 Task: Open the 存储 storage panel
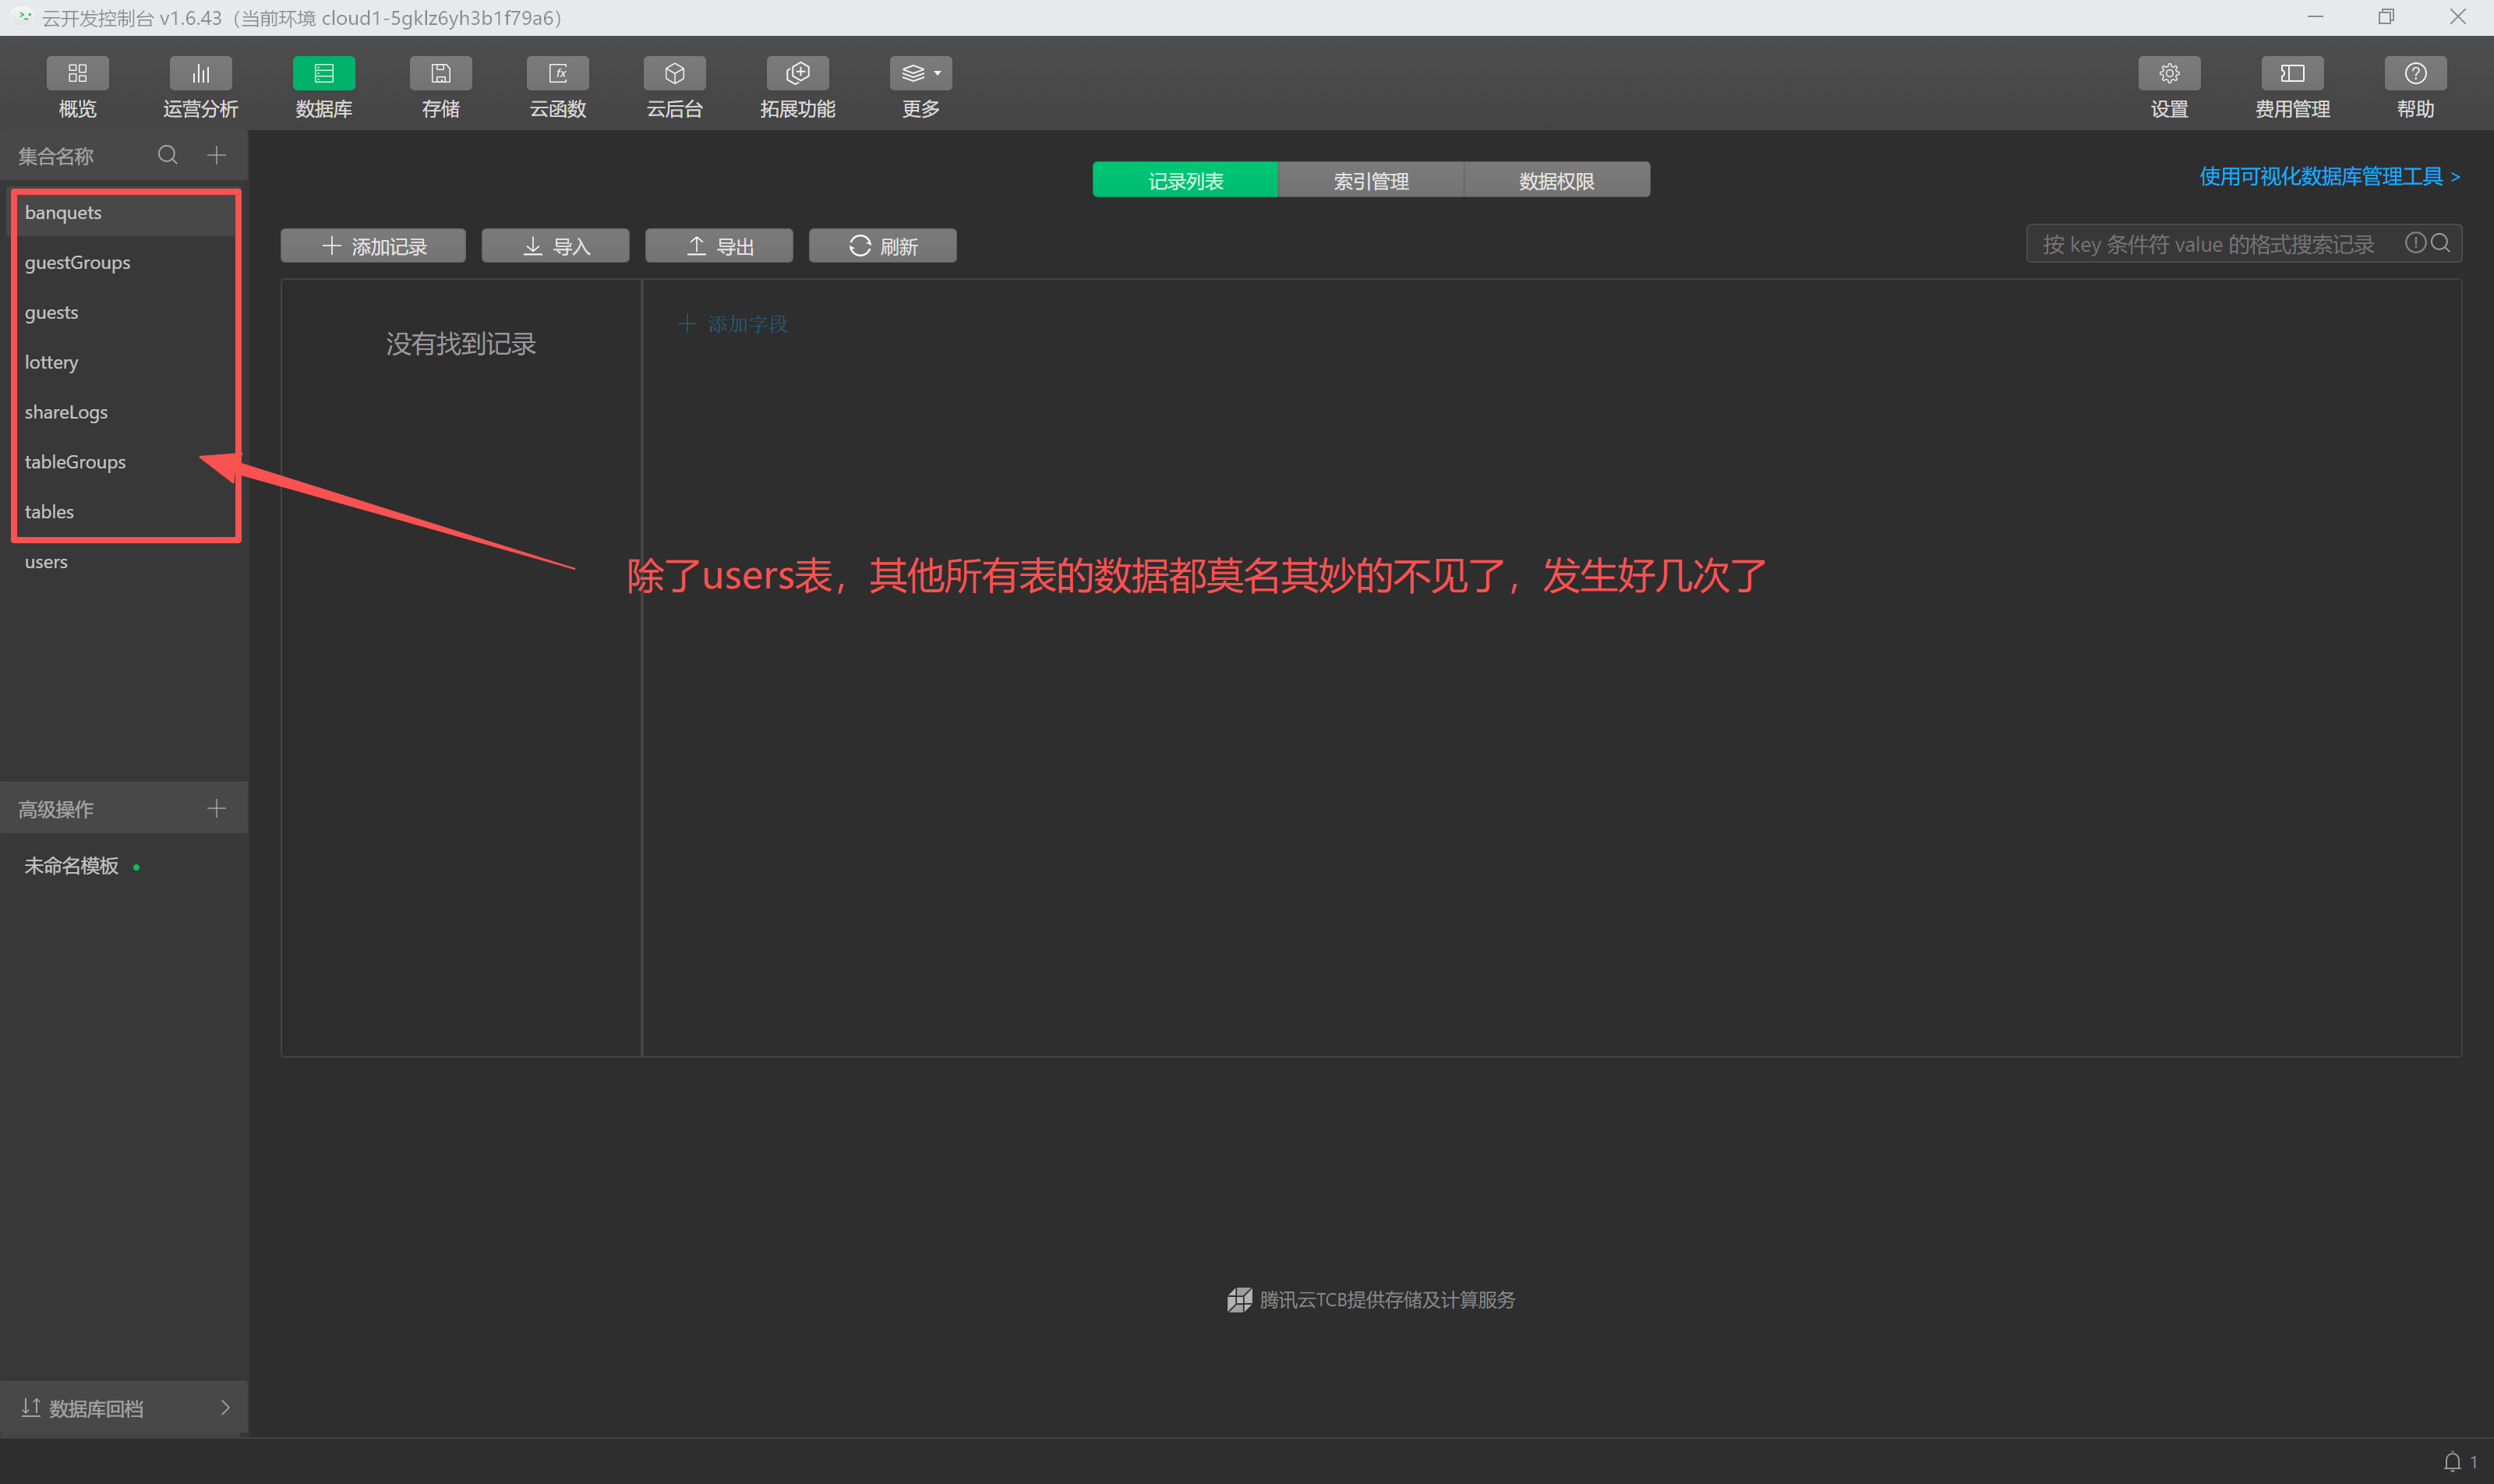coord(440,87)
